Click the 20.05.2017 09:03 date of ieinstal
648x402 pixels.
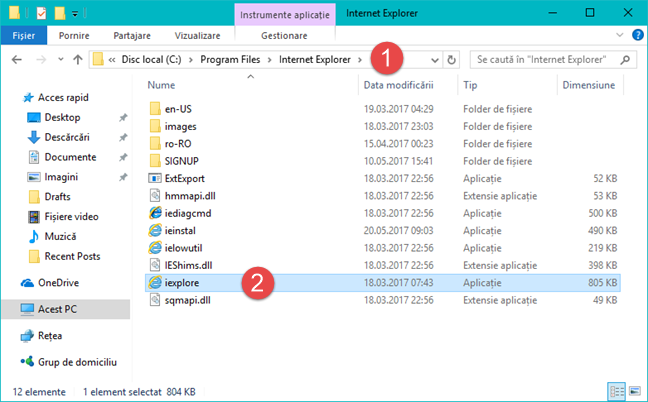398,231
